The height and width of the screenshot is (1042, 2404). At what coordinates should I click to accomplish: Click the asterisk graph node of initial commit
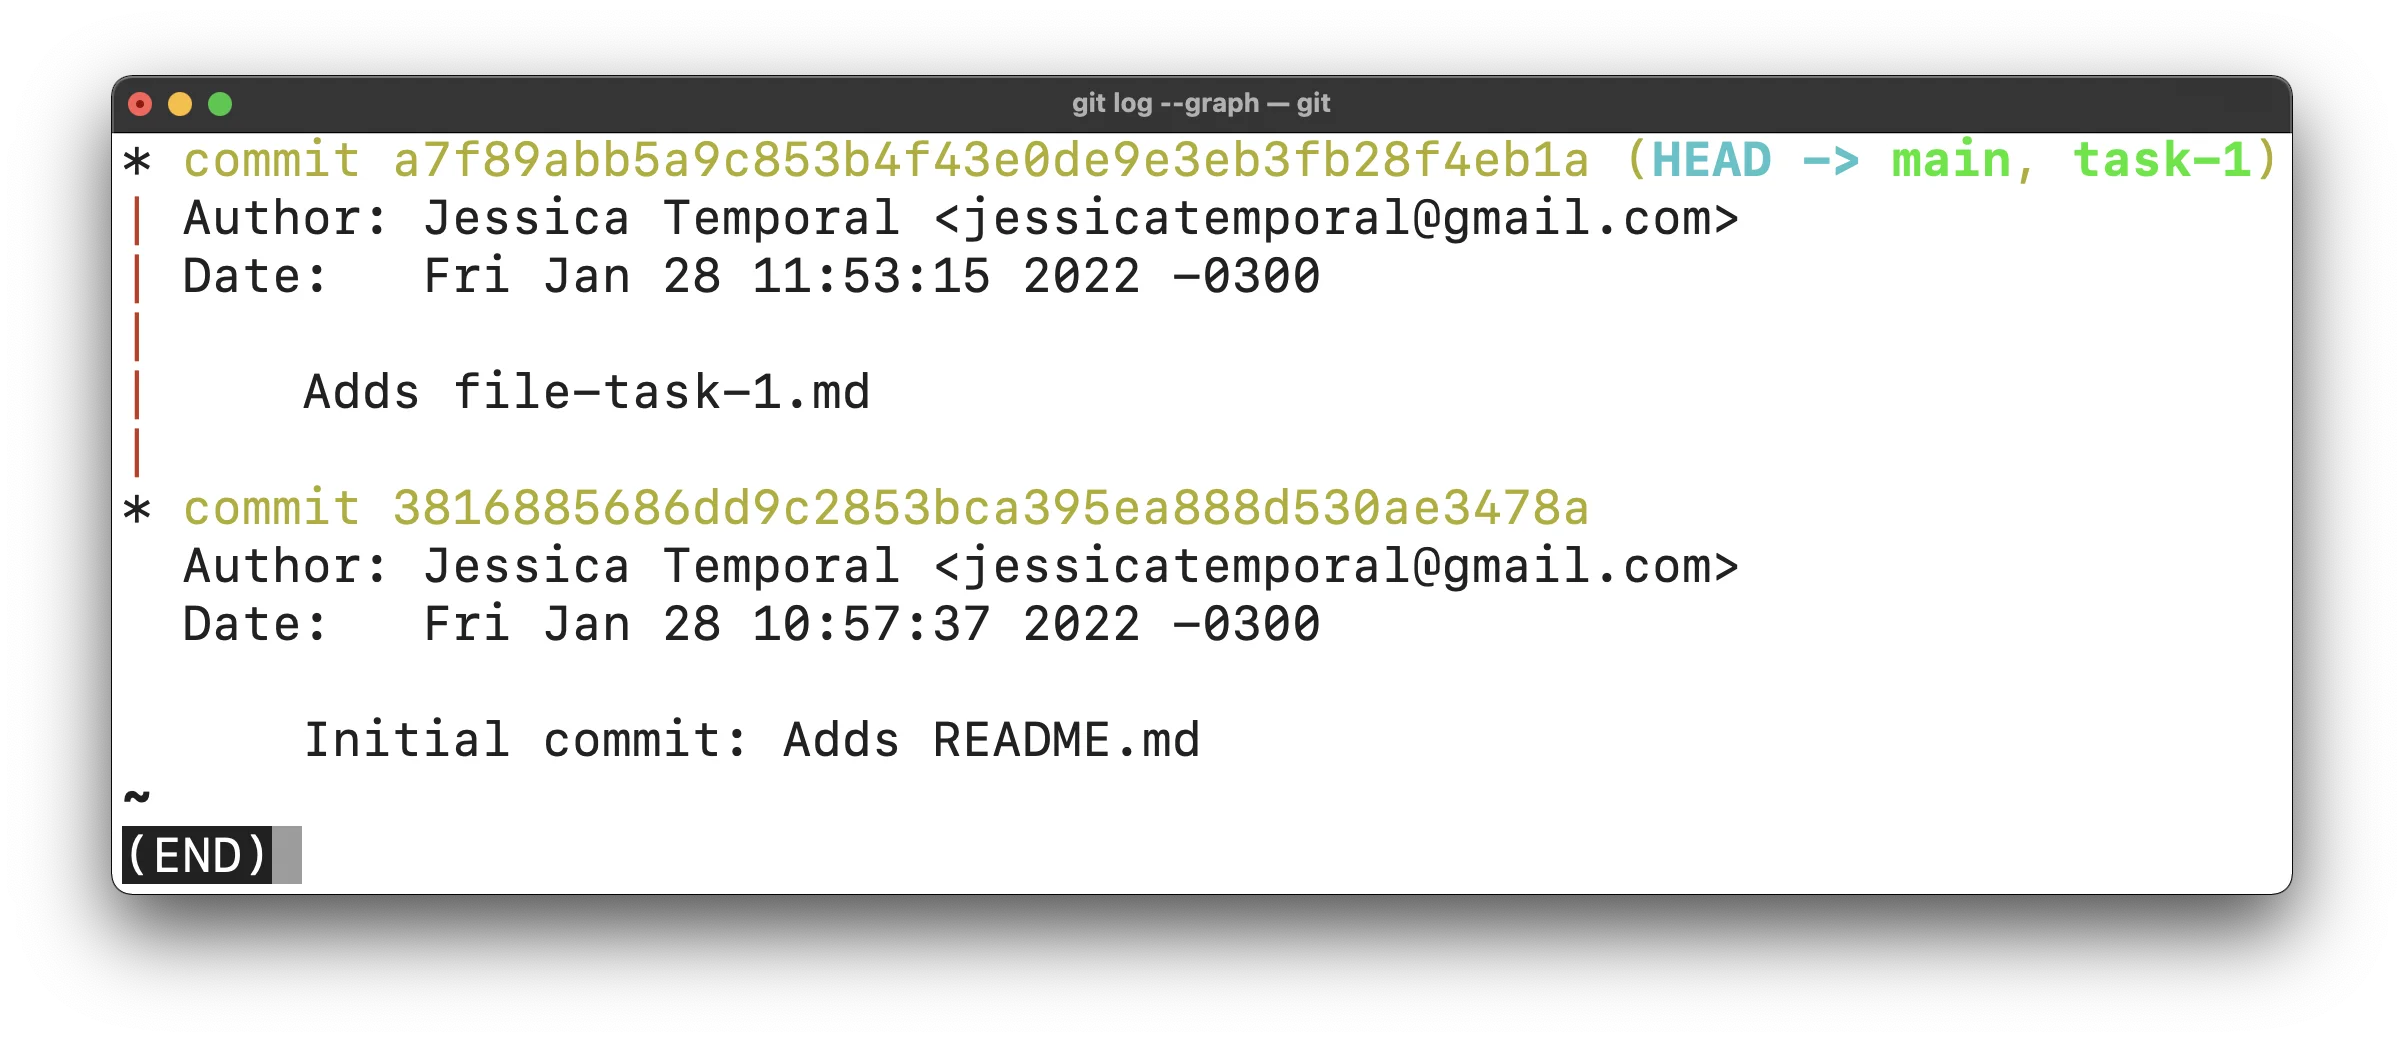[137, 510]
